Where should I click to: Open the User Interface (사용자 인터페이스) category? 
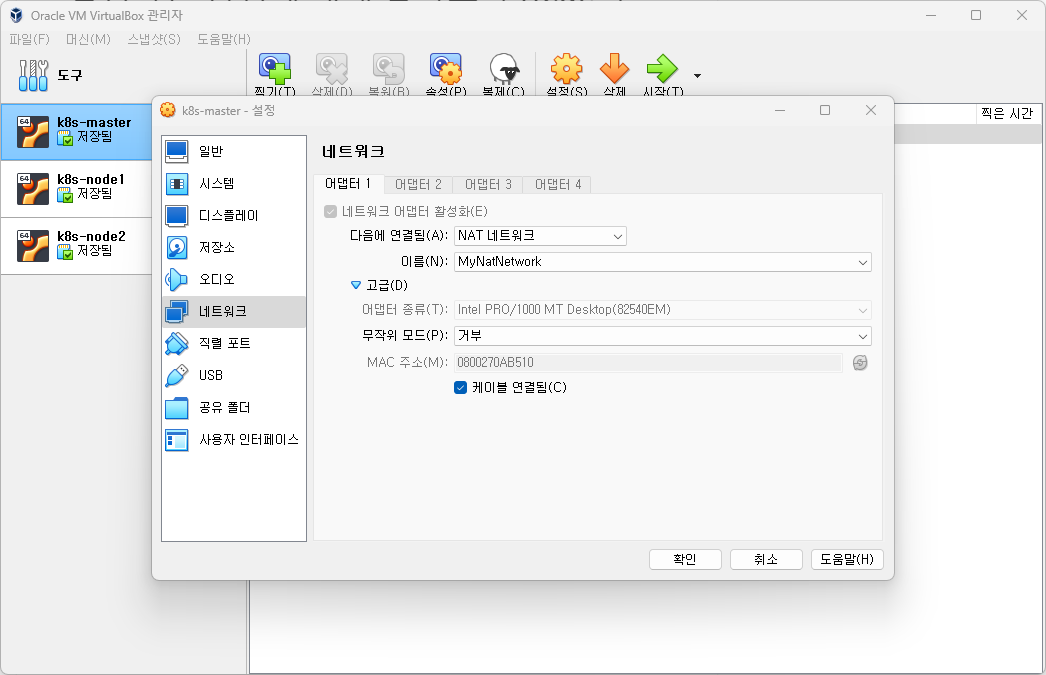(x=233, y=440)
